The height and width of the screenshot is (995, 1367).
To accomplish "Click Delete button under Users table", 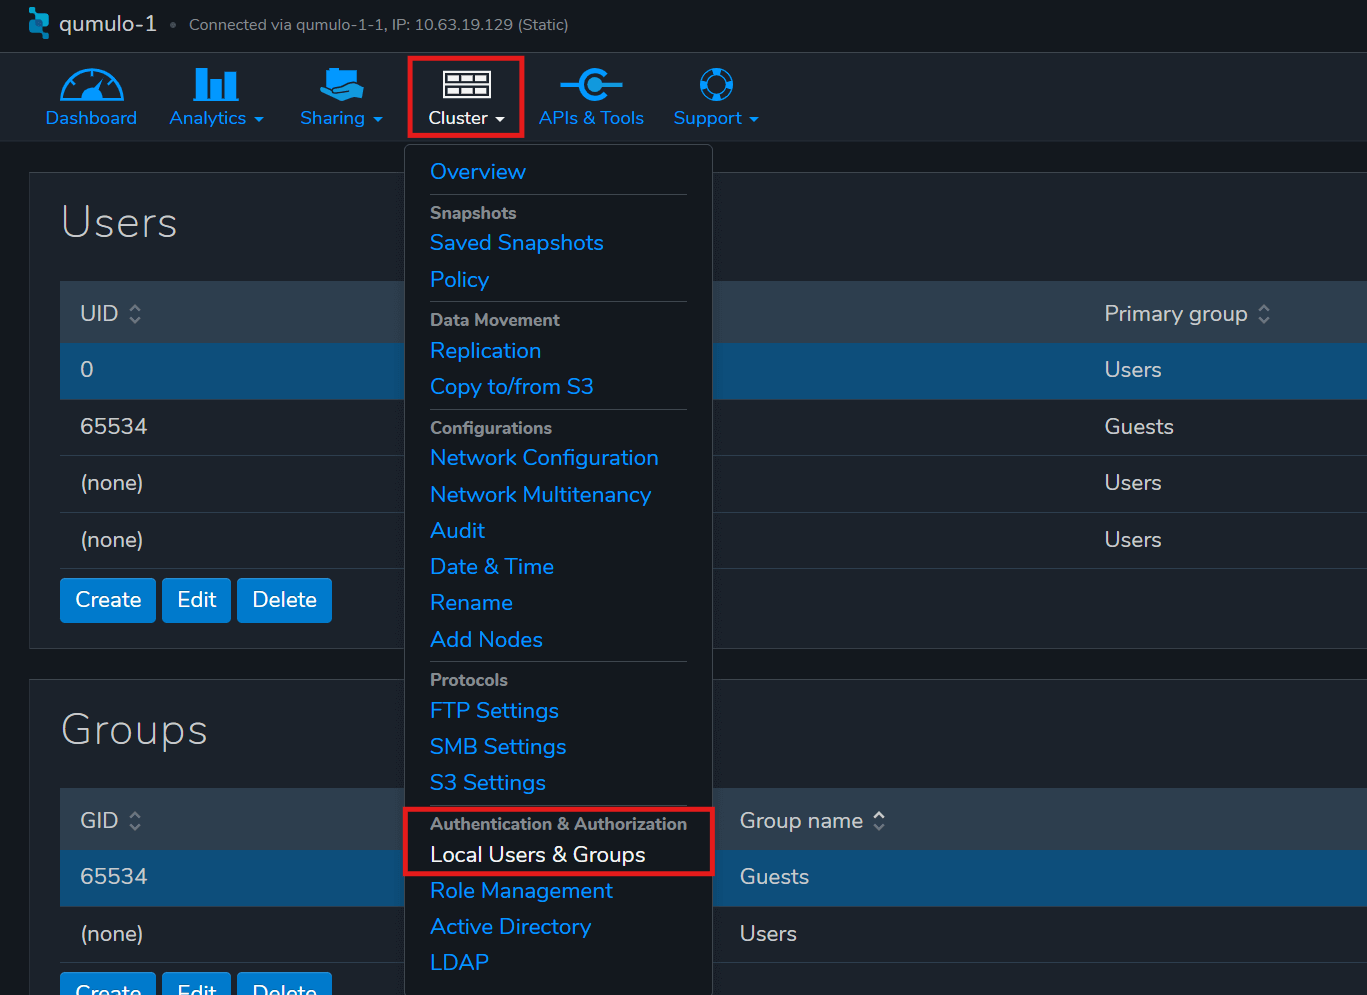I will (x=285, y=600).
